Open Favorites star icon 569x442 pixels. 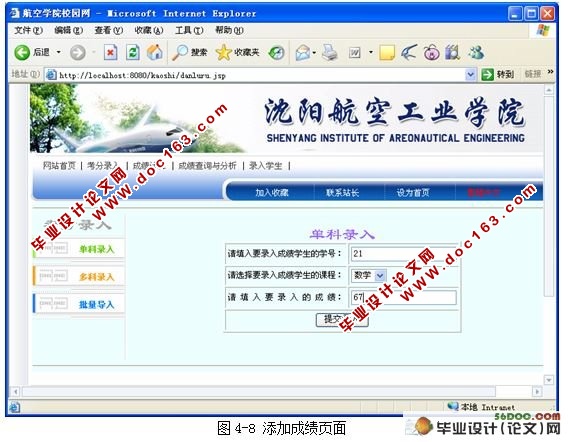click(224, 53)
